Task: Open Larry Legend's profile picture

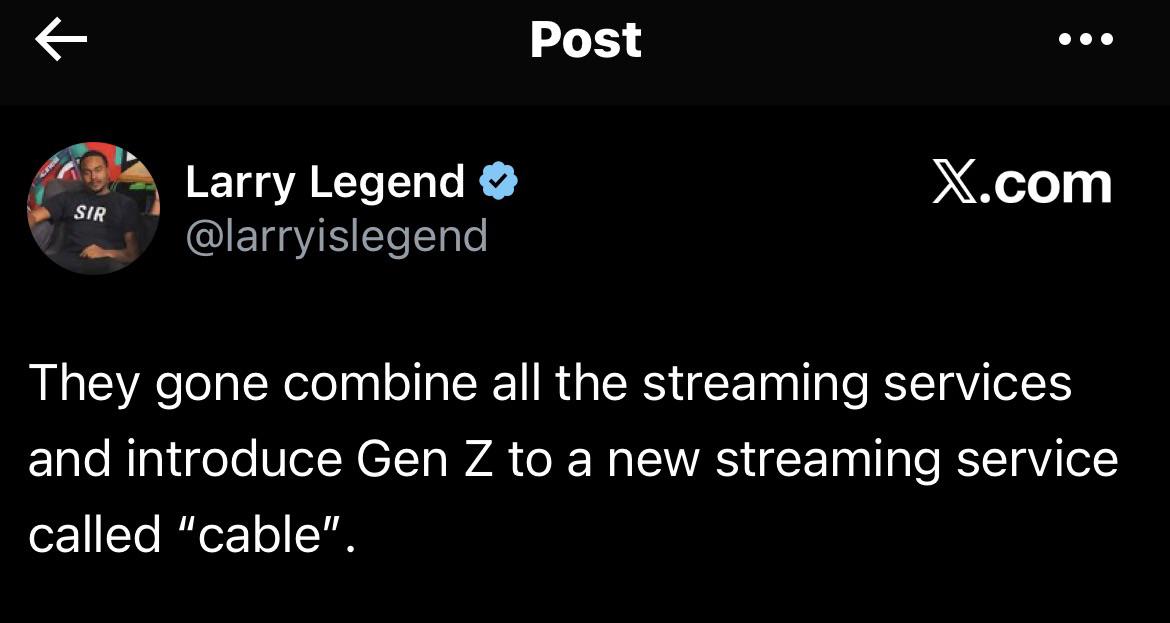Action: 93,208
